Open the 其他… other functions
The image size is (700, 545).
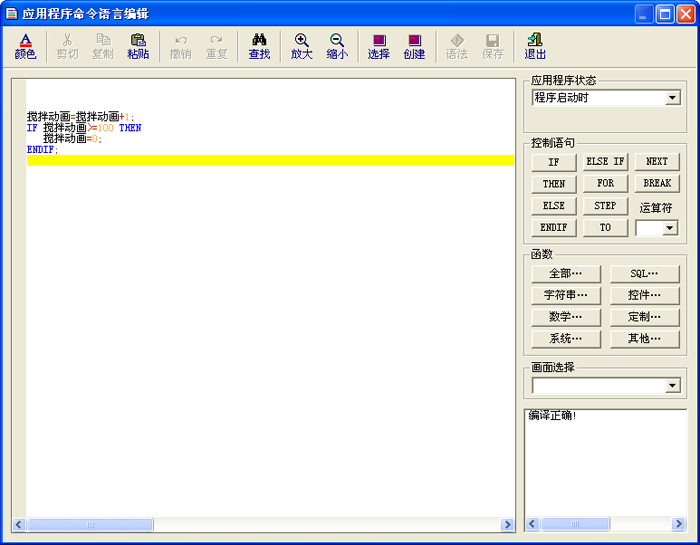[x=645, y=339]
